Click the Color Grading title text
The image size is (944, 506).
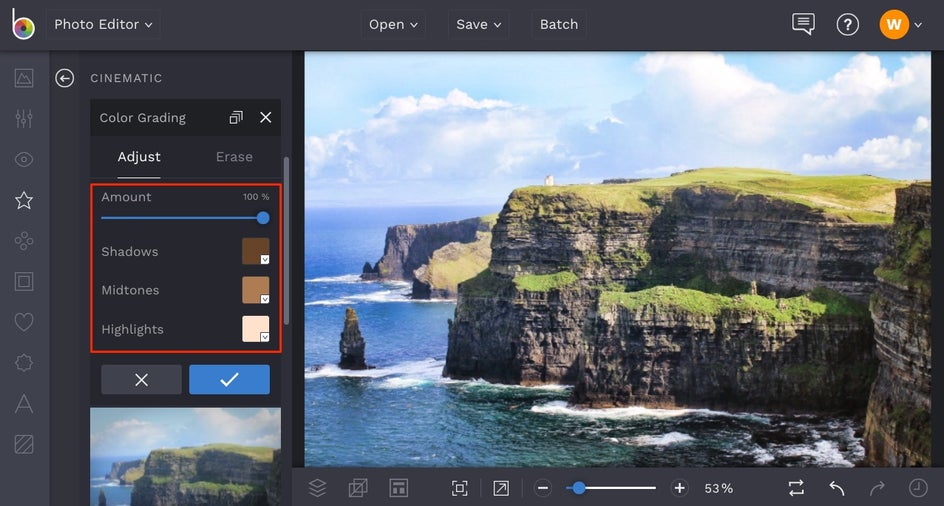(143, 118)
